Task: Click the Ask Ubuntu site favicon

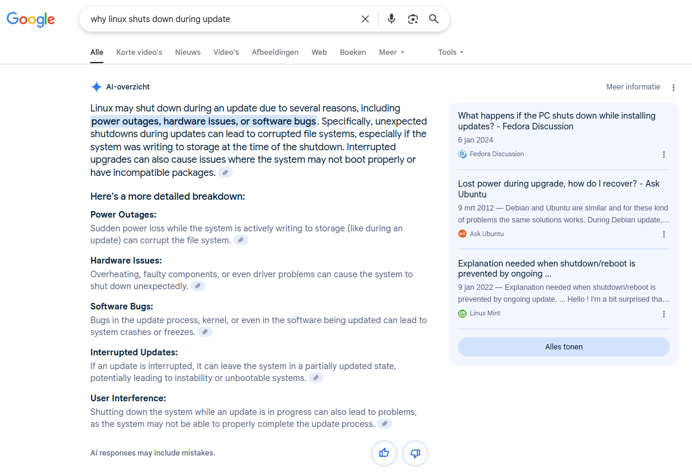Action: 462,234
